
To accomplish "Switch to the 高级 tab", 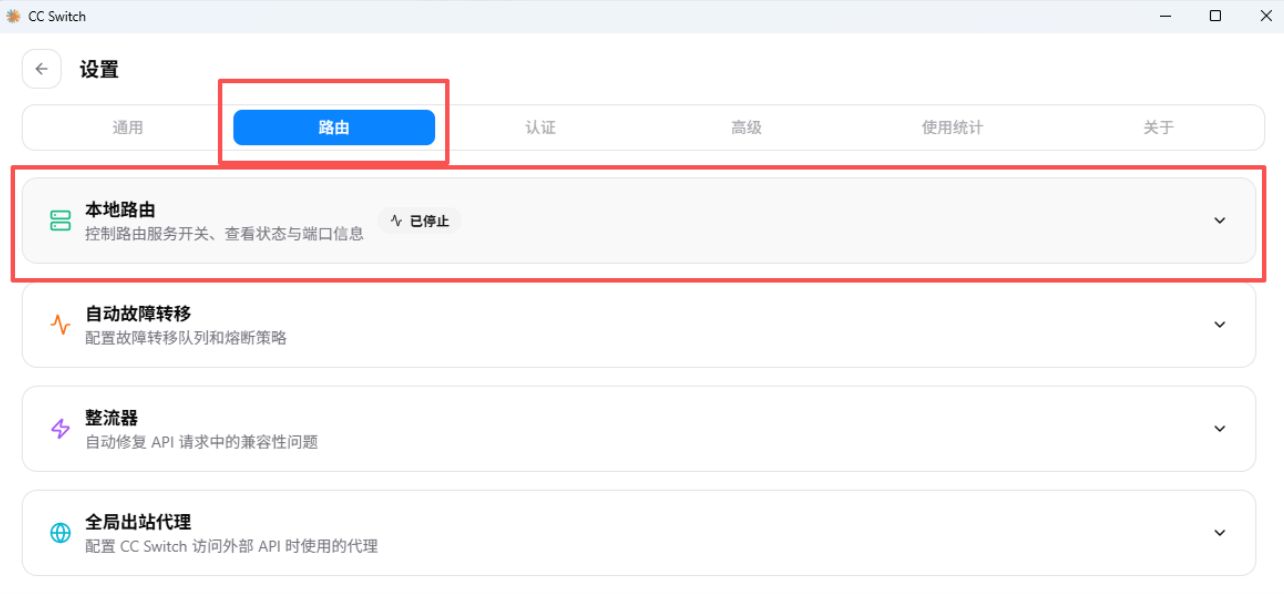I will click(x=746, y=127).
